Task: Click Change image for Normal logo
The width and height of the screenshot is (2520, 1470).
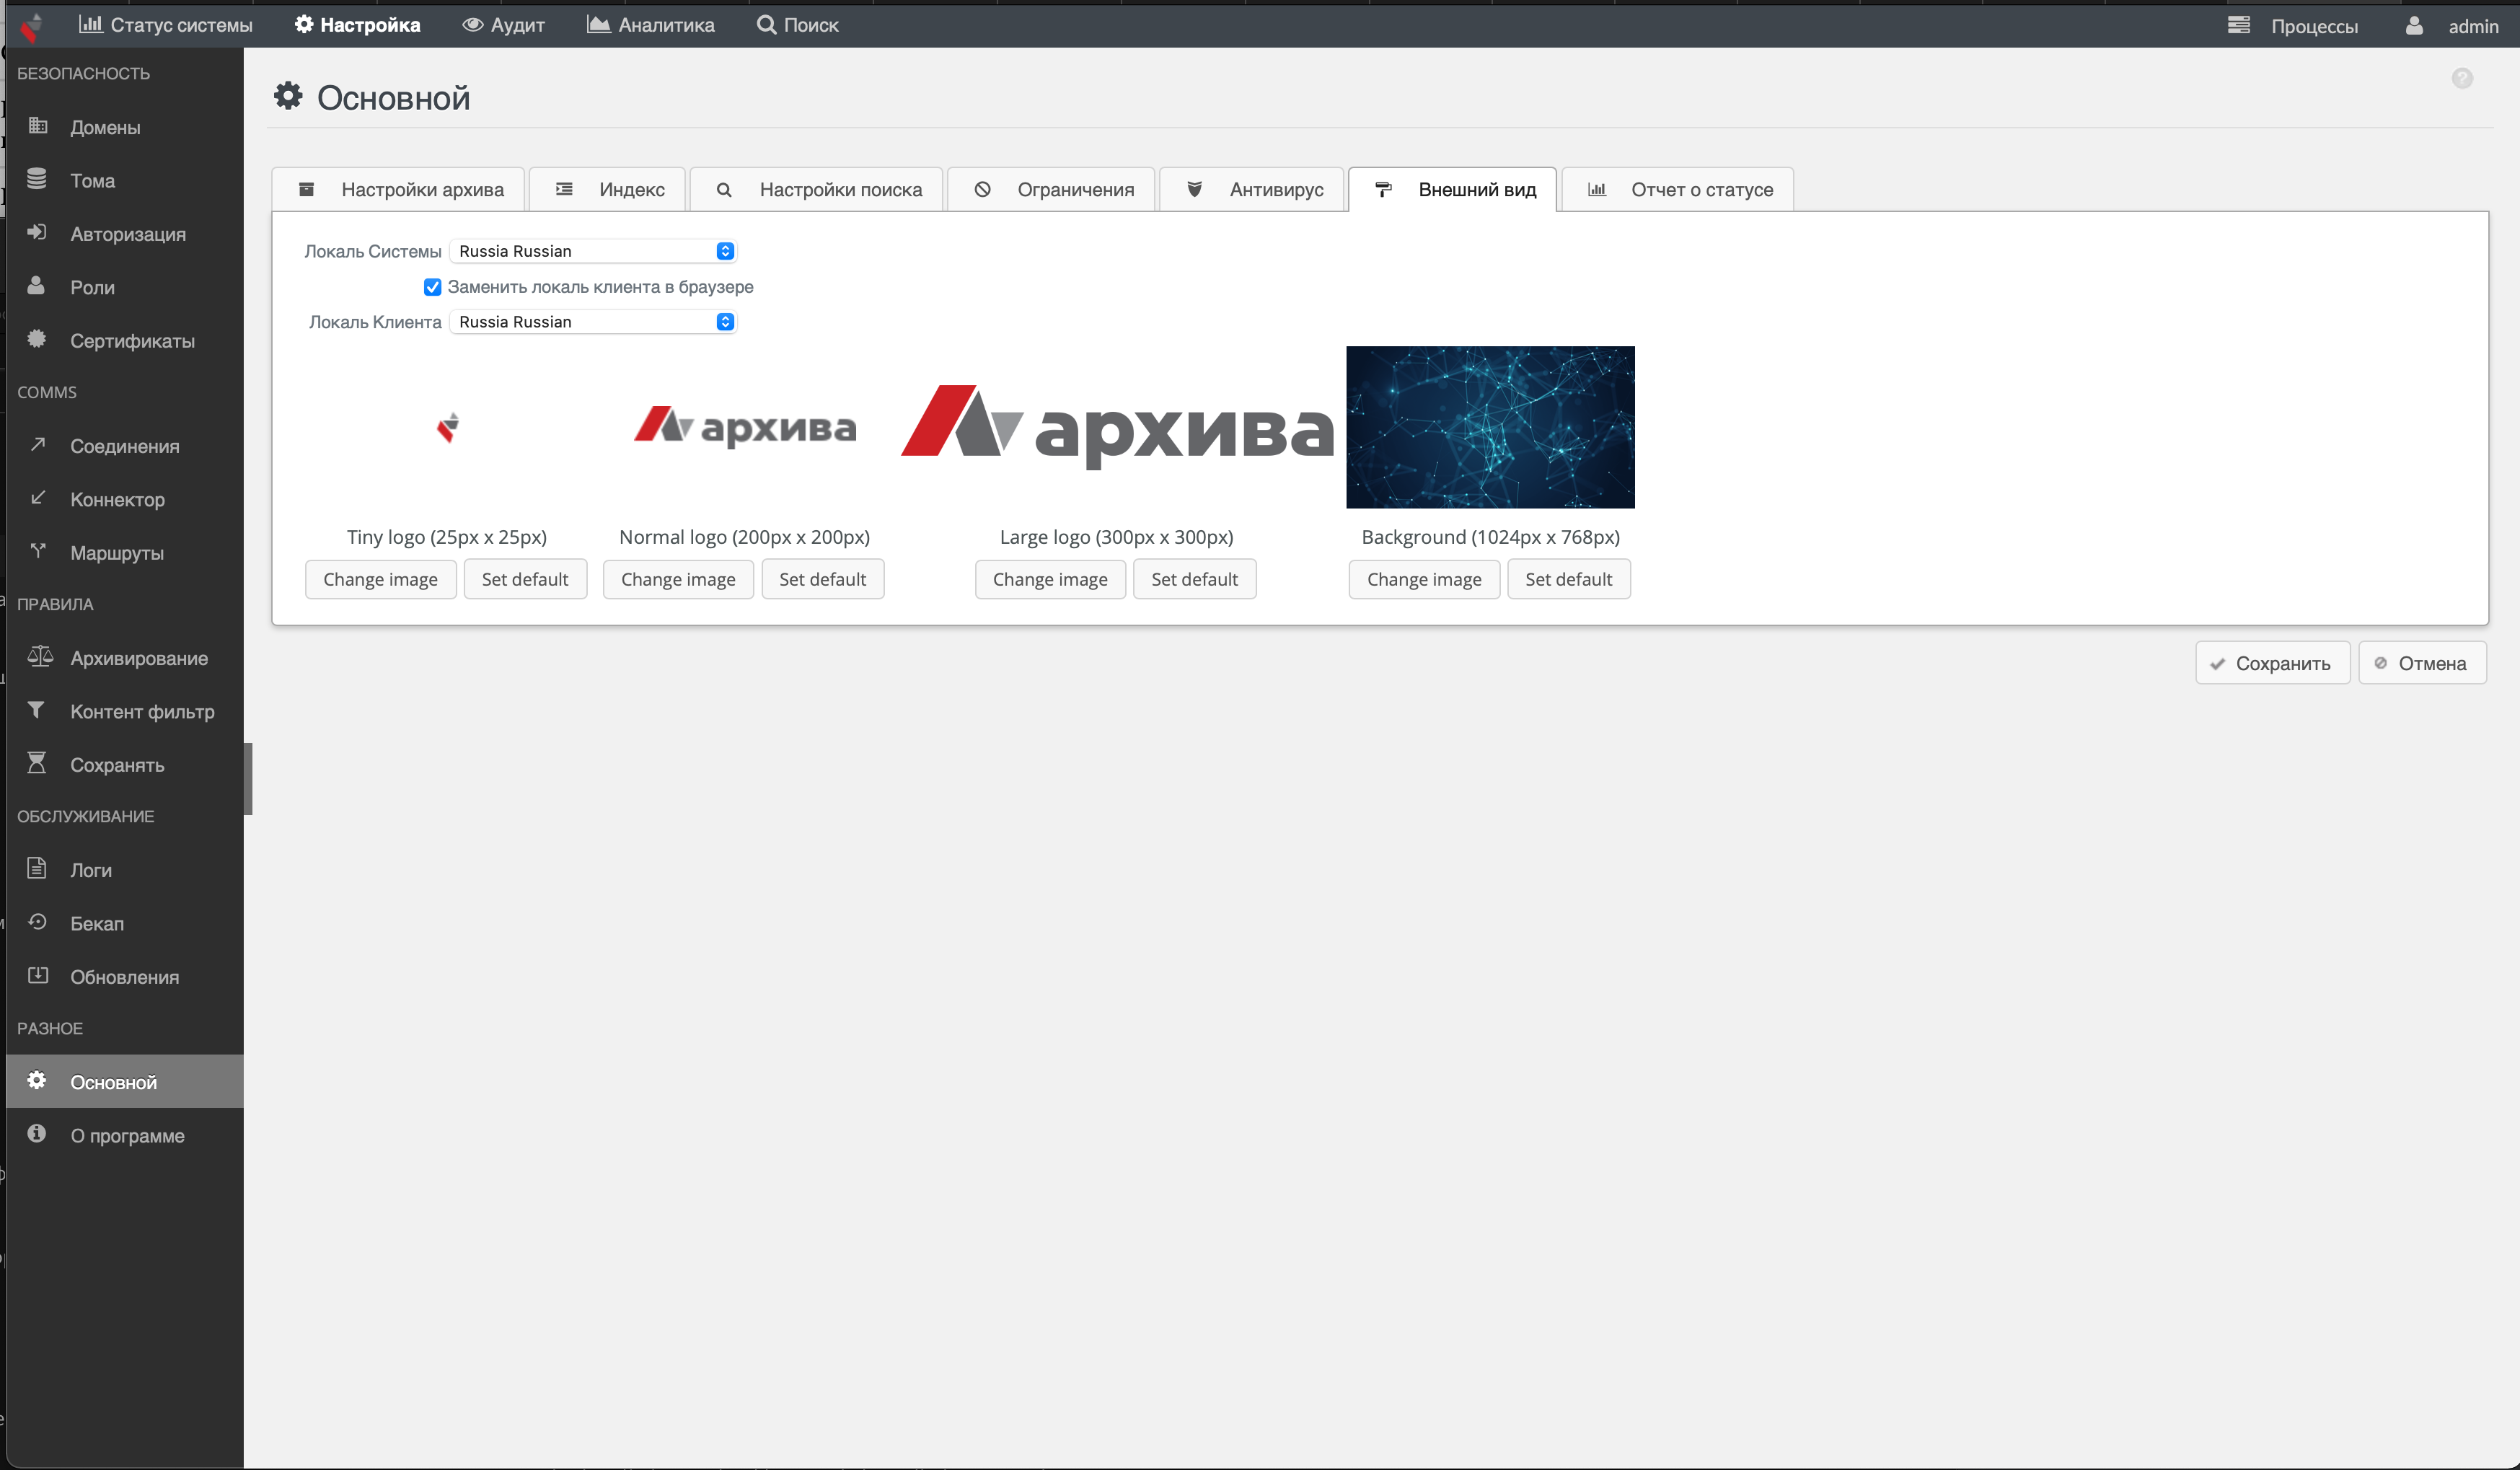Action: click(679, 580)
